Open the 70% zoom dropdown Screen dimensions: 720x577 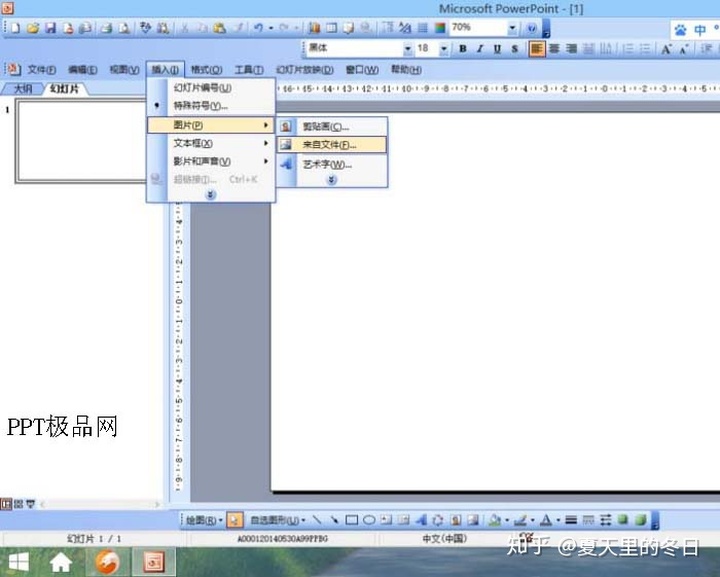[x=512, y=28]
